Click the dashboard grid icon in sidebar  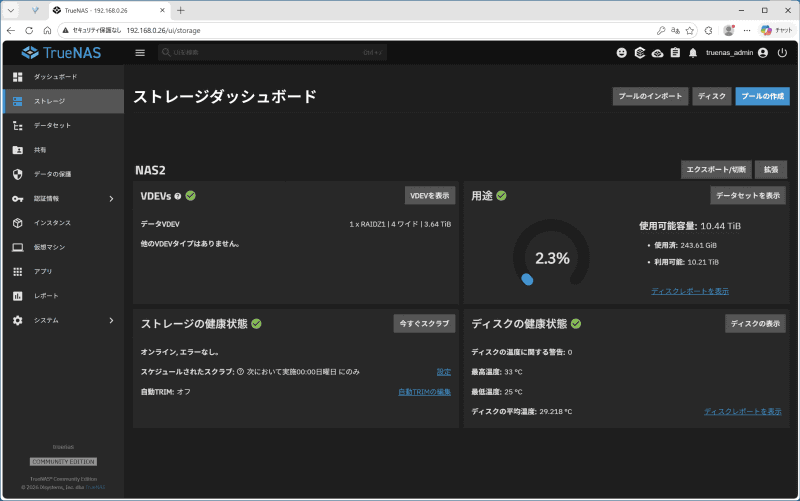(x=18, y=77)
